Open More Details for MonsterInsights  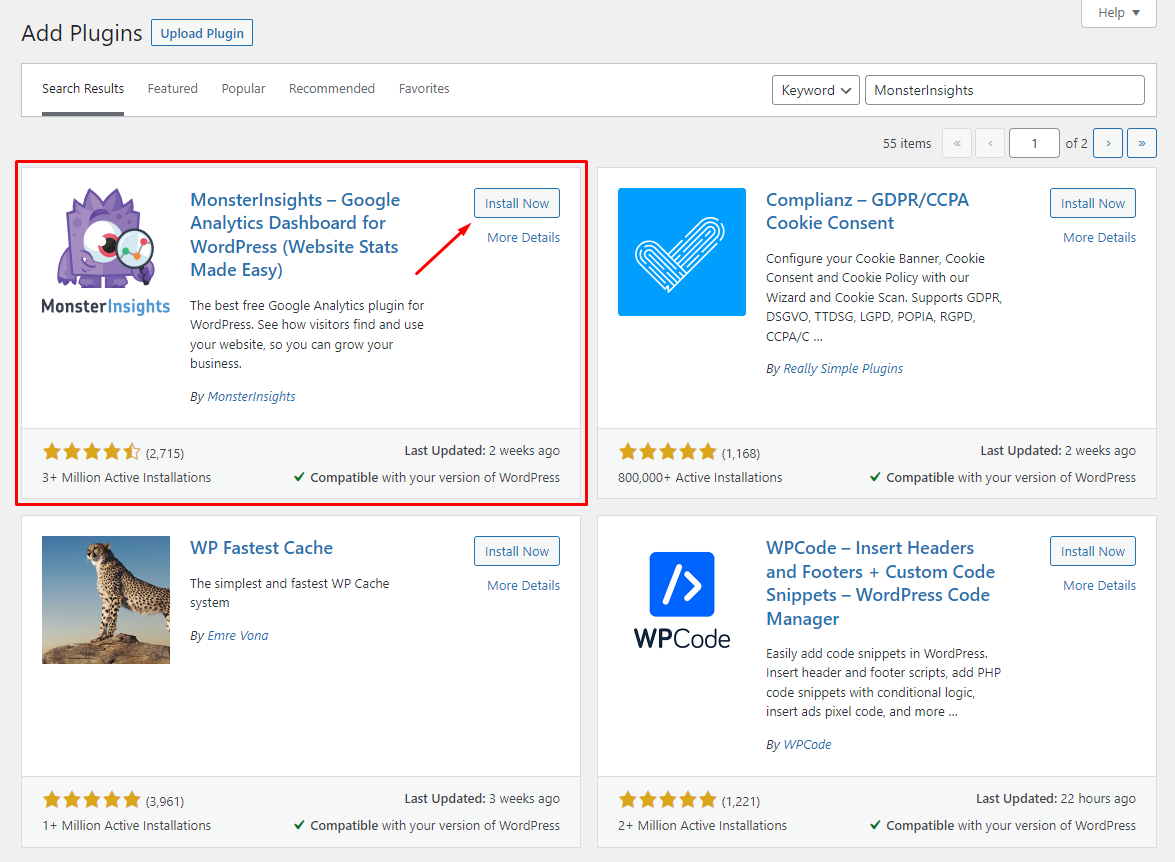(x=523, y=238)
